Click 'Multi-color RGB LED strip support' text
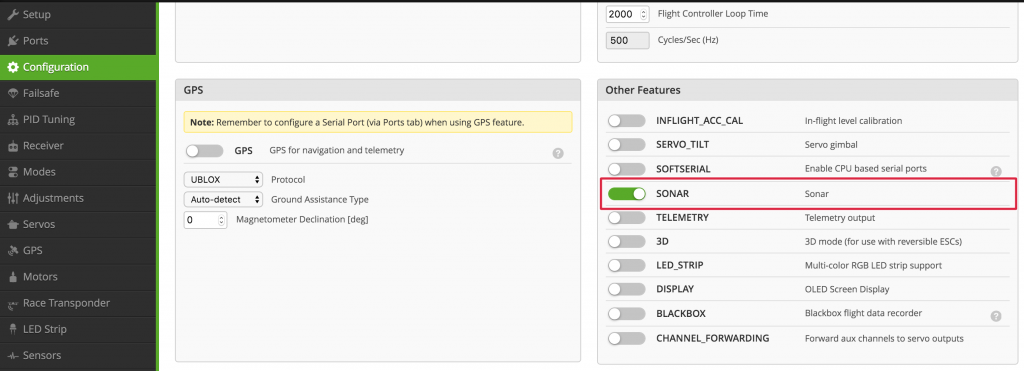Viewport: 1024px width, 371px height. [x=873, y=266]
